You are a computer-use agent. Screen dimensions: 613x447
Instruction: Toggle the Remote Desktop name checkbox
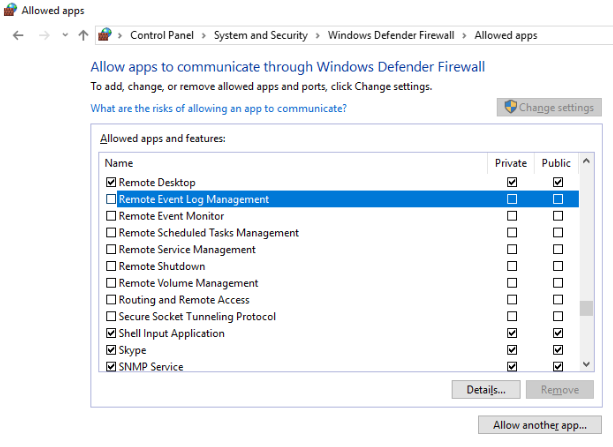pos(111,182)
